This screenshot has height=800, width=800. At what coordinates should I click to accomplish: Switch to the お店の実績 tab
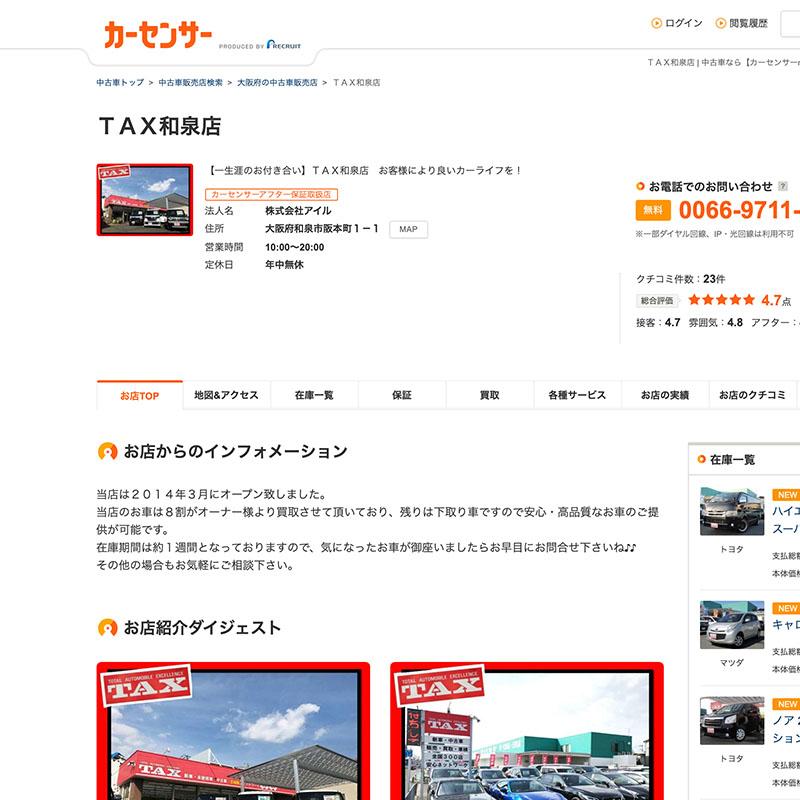coord(665,395)
